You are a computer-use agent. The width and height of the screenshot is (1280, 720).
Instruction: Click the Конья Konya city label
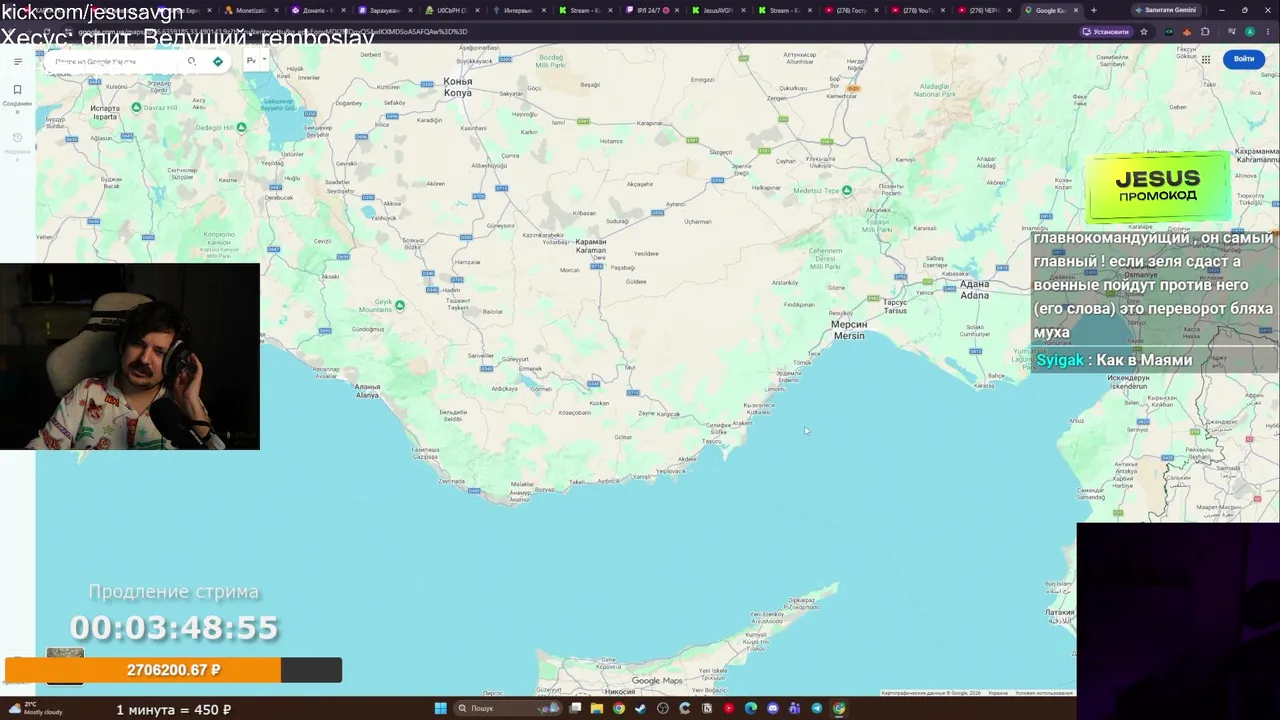(457, 87)
